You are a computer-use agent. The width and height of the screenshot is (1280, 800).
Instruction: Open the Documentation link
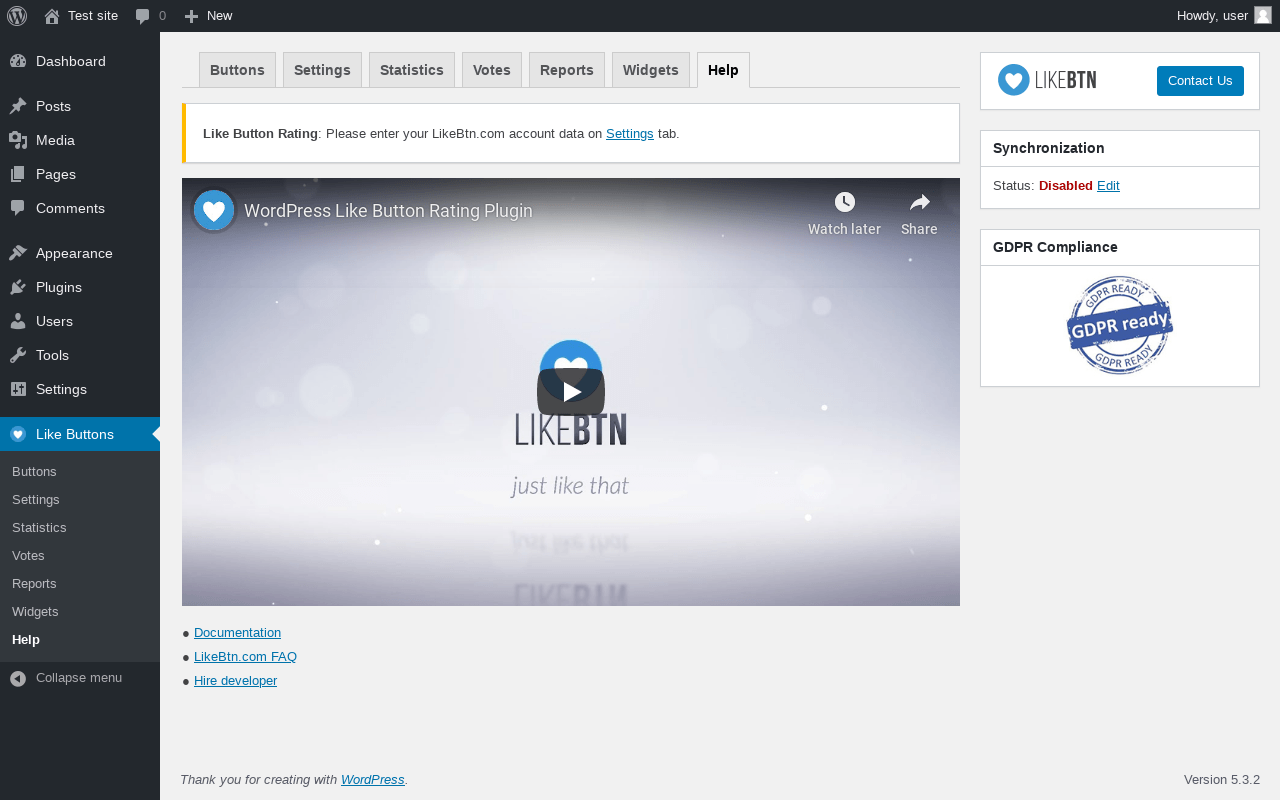pyautogui.click(x=237, y=633)
